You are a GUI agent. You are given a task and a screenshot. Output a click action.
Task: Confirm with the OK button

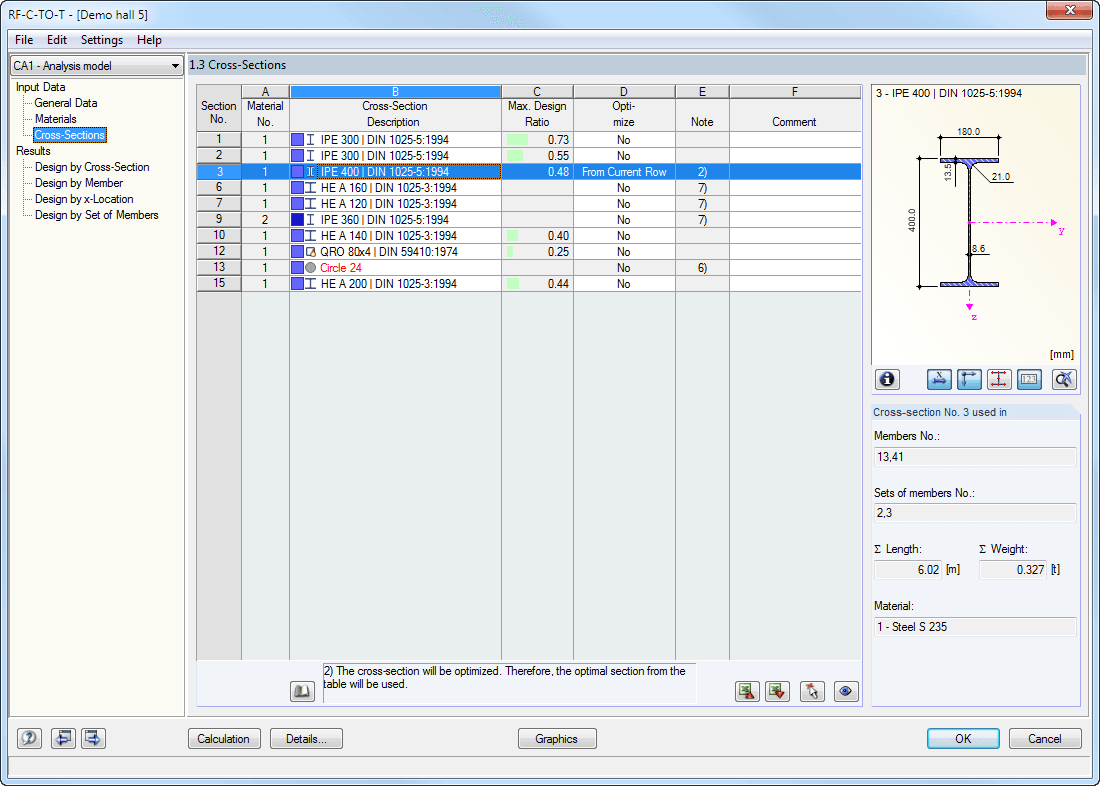point(963,739)
